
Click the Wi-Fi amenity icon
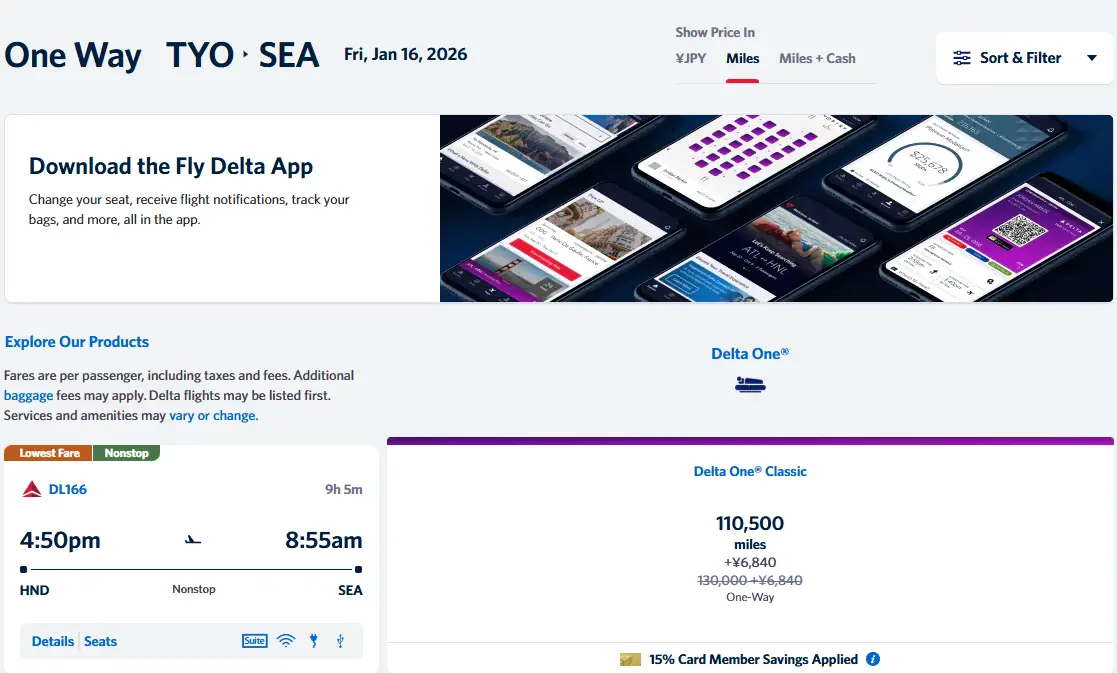286,641
